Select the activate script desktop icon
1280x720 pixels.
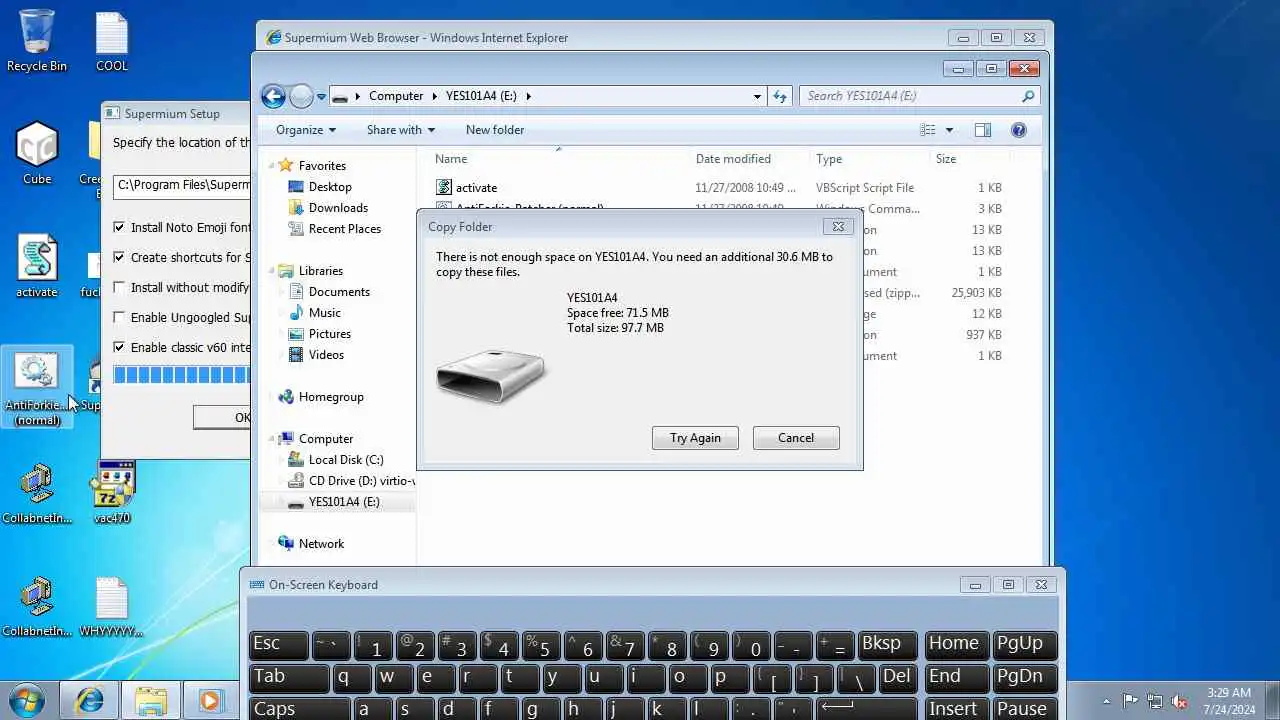[x=37, y=265]
